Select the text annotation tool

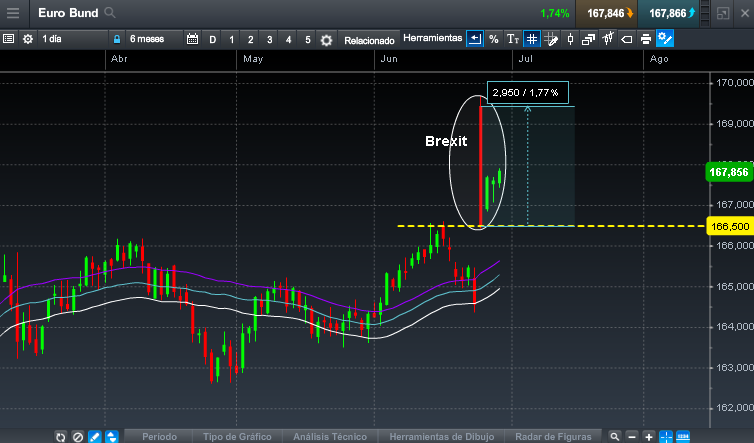(x=513, y=39)
